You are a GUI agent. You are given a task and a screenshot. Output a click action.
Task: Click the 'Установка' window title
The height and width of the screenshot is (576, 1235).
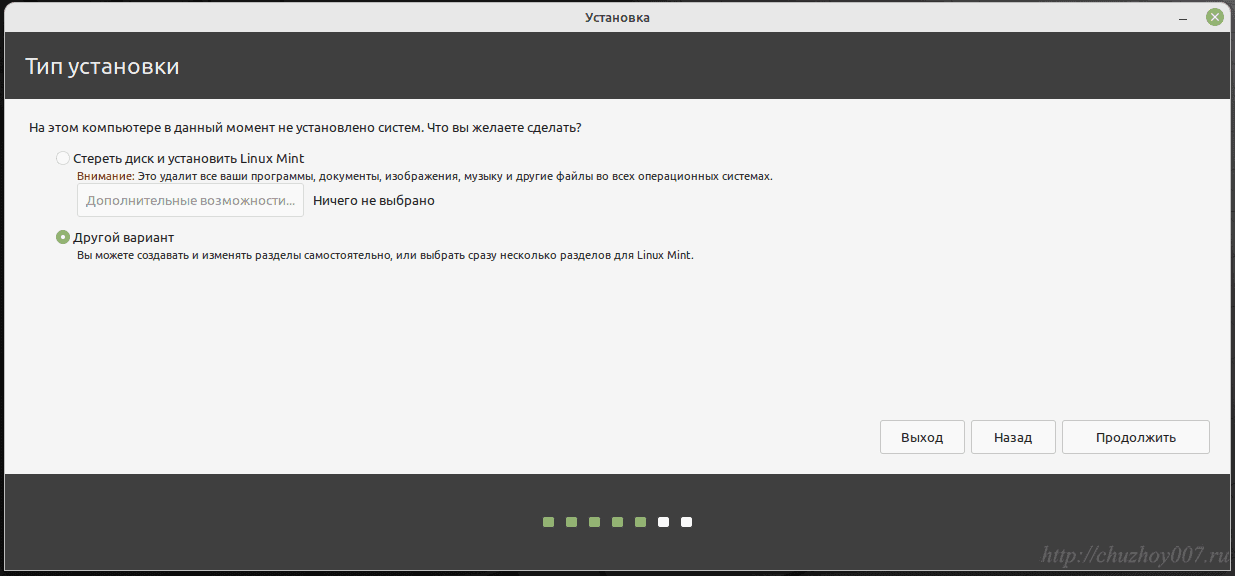[x=617, y=17]
